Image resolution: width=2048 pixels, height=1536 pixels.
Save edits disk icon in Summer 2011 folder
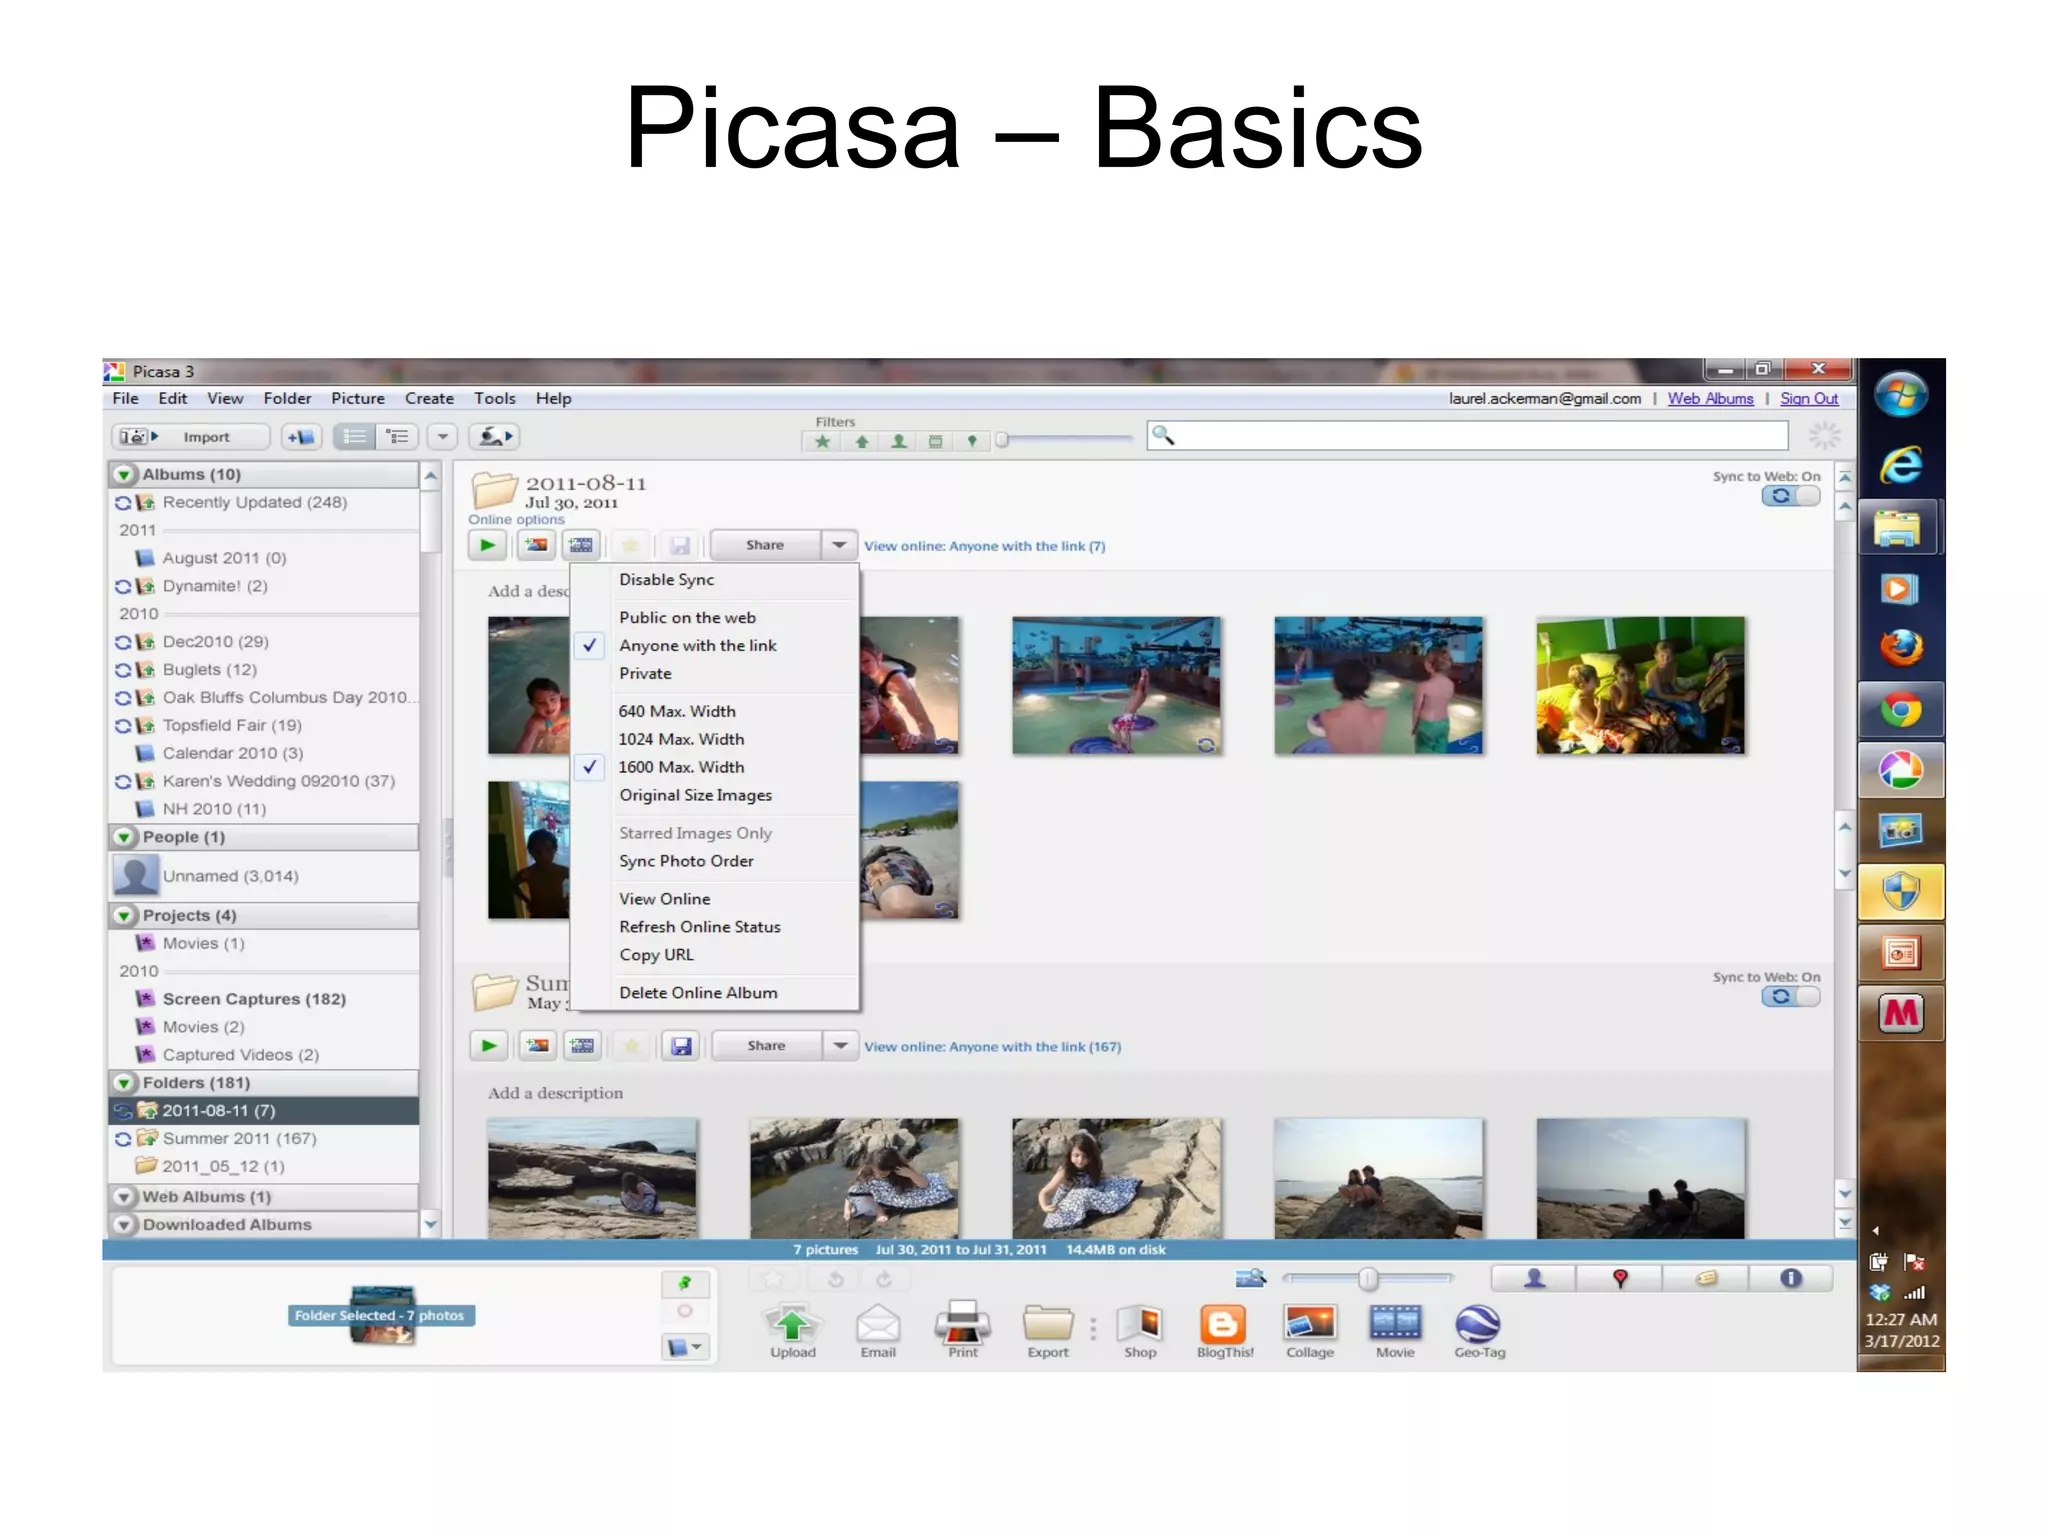click(x=682, y=1046)
